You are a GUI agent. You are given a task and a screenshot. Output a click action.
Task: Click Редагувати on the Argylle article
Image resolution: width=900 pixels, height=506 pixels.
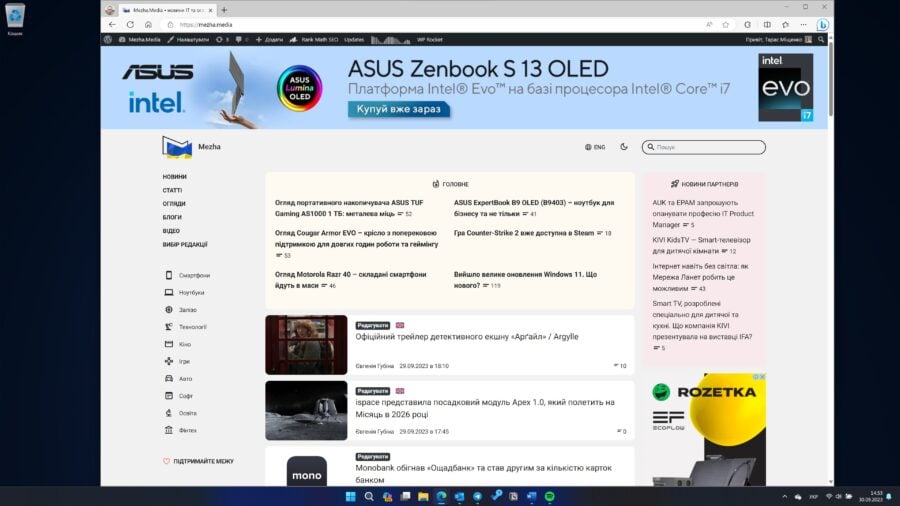[x=373, y=325]
